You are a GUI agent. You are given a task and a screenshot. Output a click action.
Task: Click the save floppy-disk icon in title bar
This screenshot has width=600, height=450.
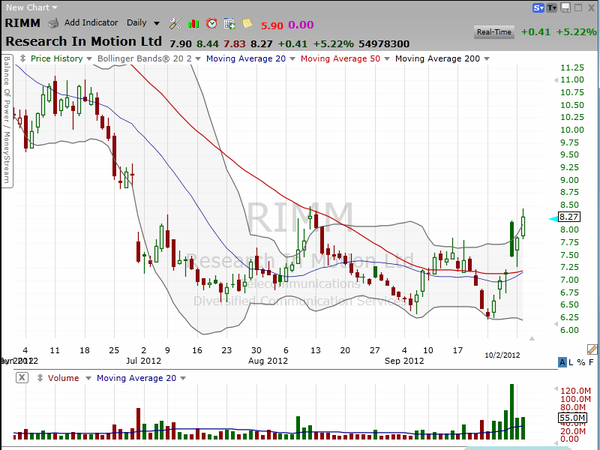pos(565,8)
